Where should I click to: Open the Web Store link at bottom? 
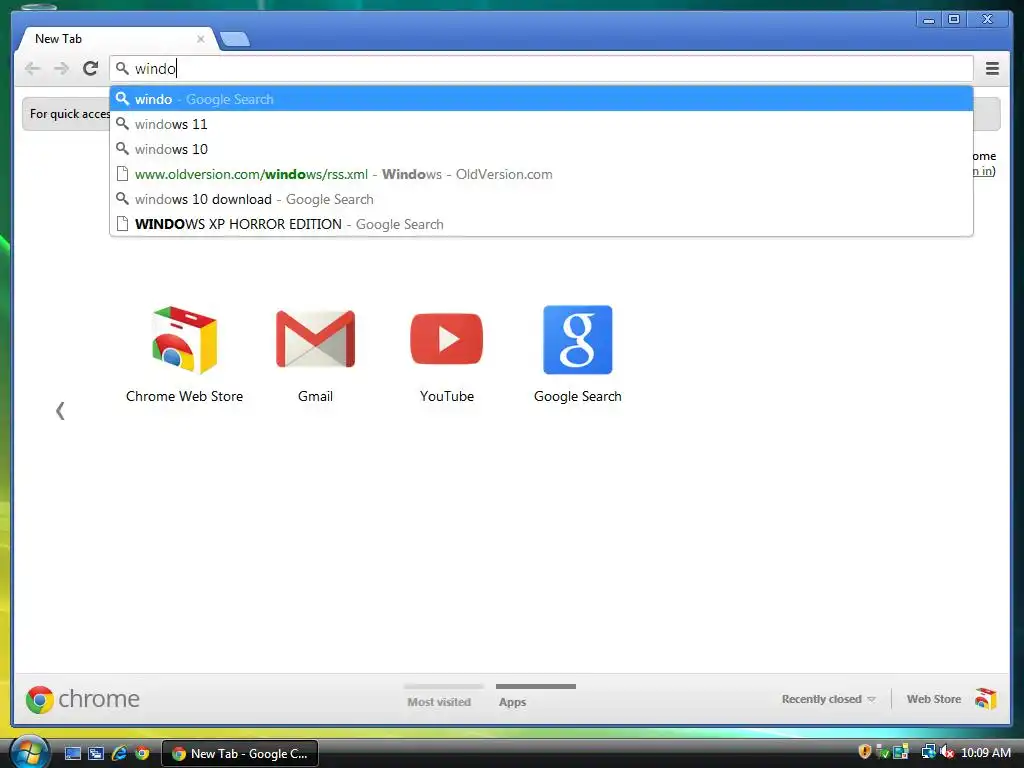tap(933, 699)
